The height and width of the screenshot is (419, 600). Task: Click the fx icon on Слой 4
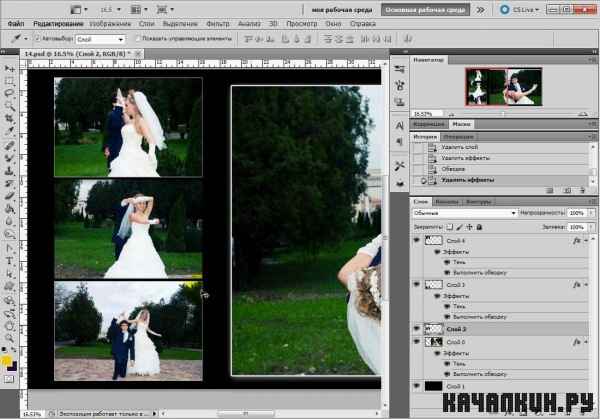[x=577, y=241]
